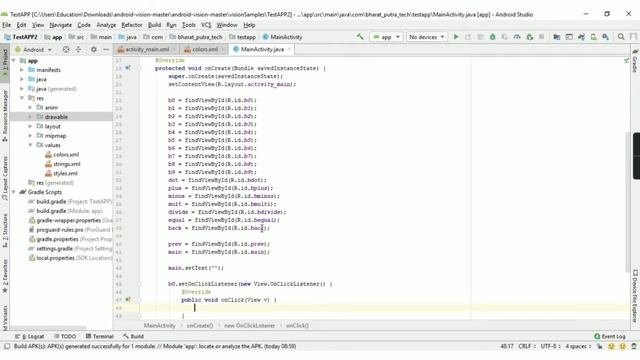Click the override gutter icon beside onClick
This screenshot has height=360, width=640.
pos(128,300)
